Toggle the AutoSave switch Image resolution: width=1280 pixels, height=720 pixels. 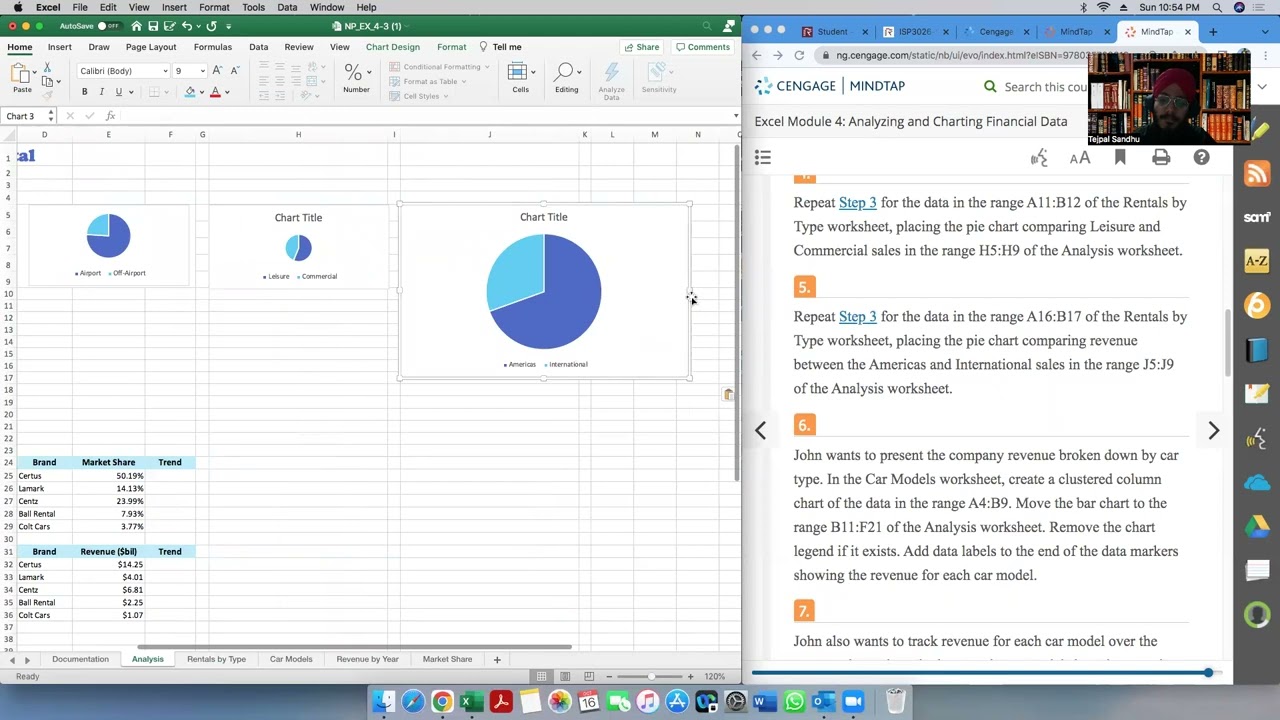pos(108,26)
